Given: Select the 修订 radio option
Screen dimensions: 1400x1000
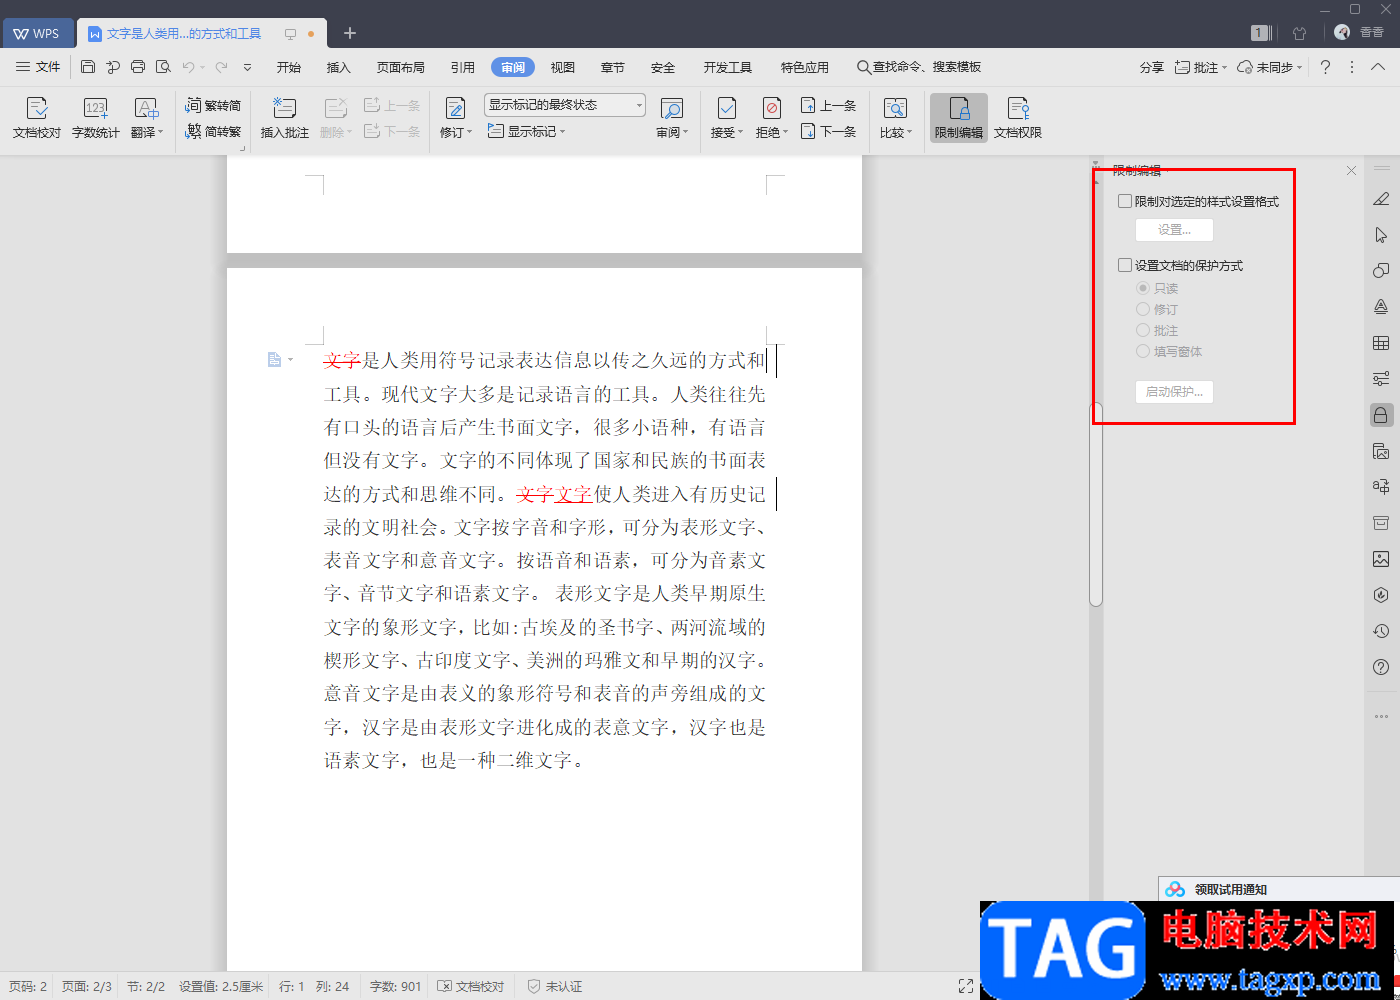Looking at the screenshot, I should (x=1143, y=309).
